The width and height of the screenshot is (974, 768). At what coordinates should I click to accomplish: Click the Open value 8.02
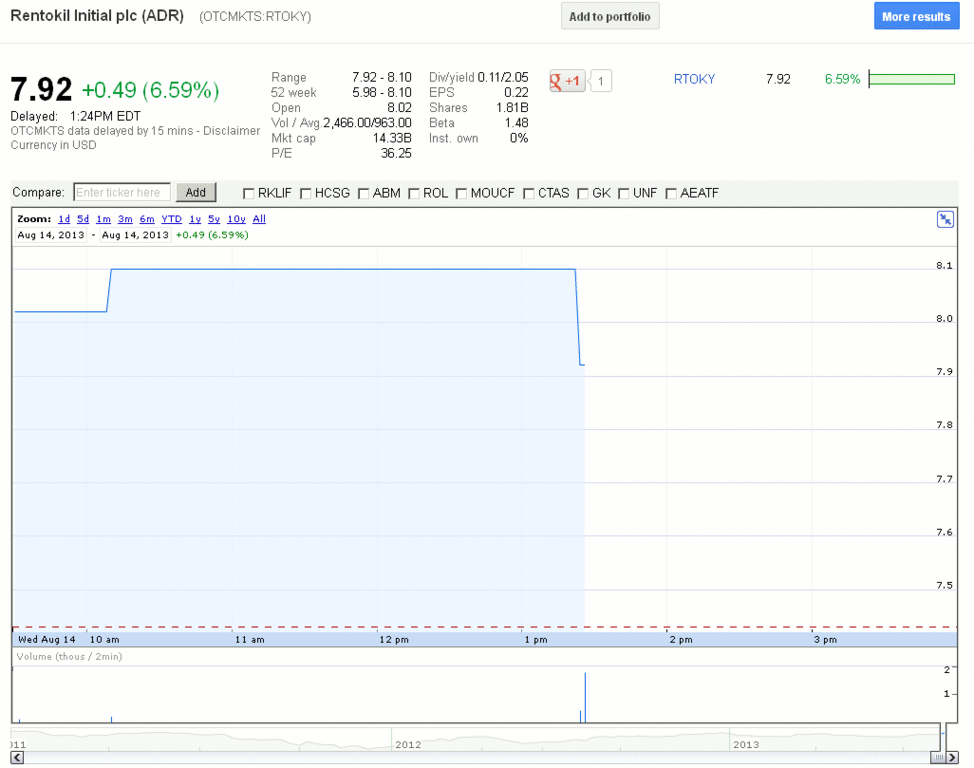click(x=399, y=107)
